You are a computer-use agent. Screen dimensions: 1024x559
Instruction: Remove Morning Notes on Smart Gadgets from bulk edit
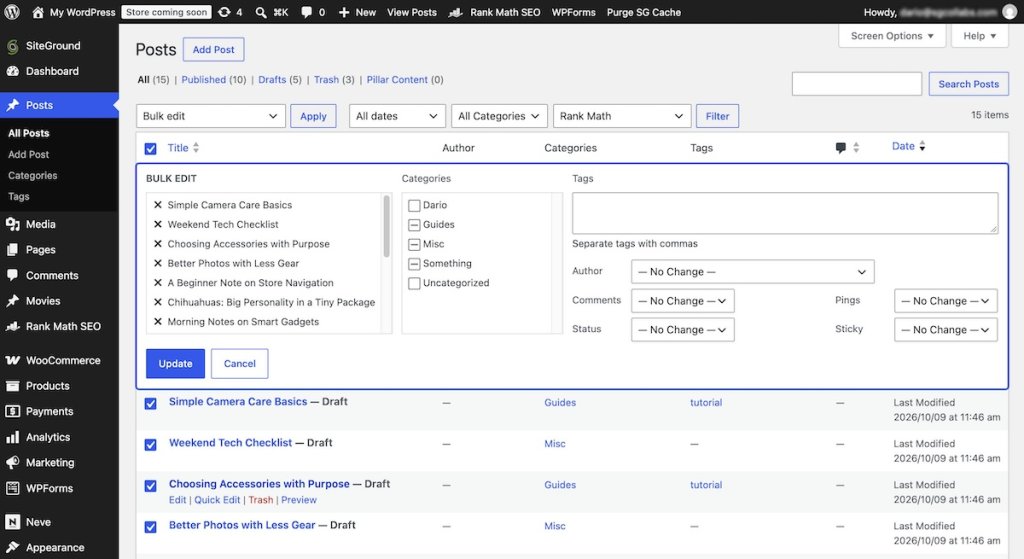(x=157, y=321)
